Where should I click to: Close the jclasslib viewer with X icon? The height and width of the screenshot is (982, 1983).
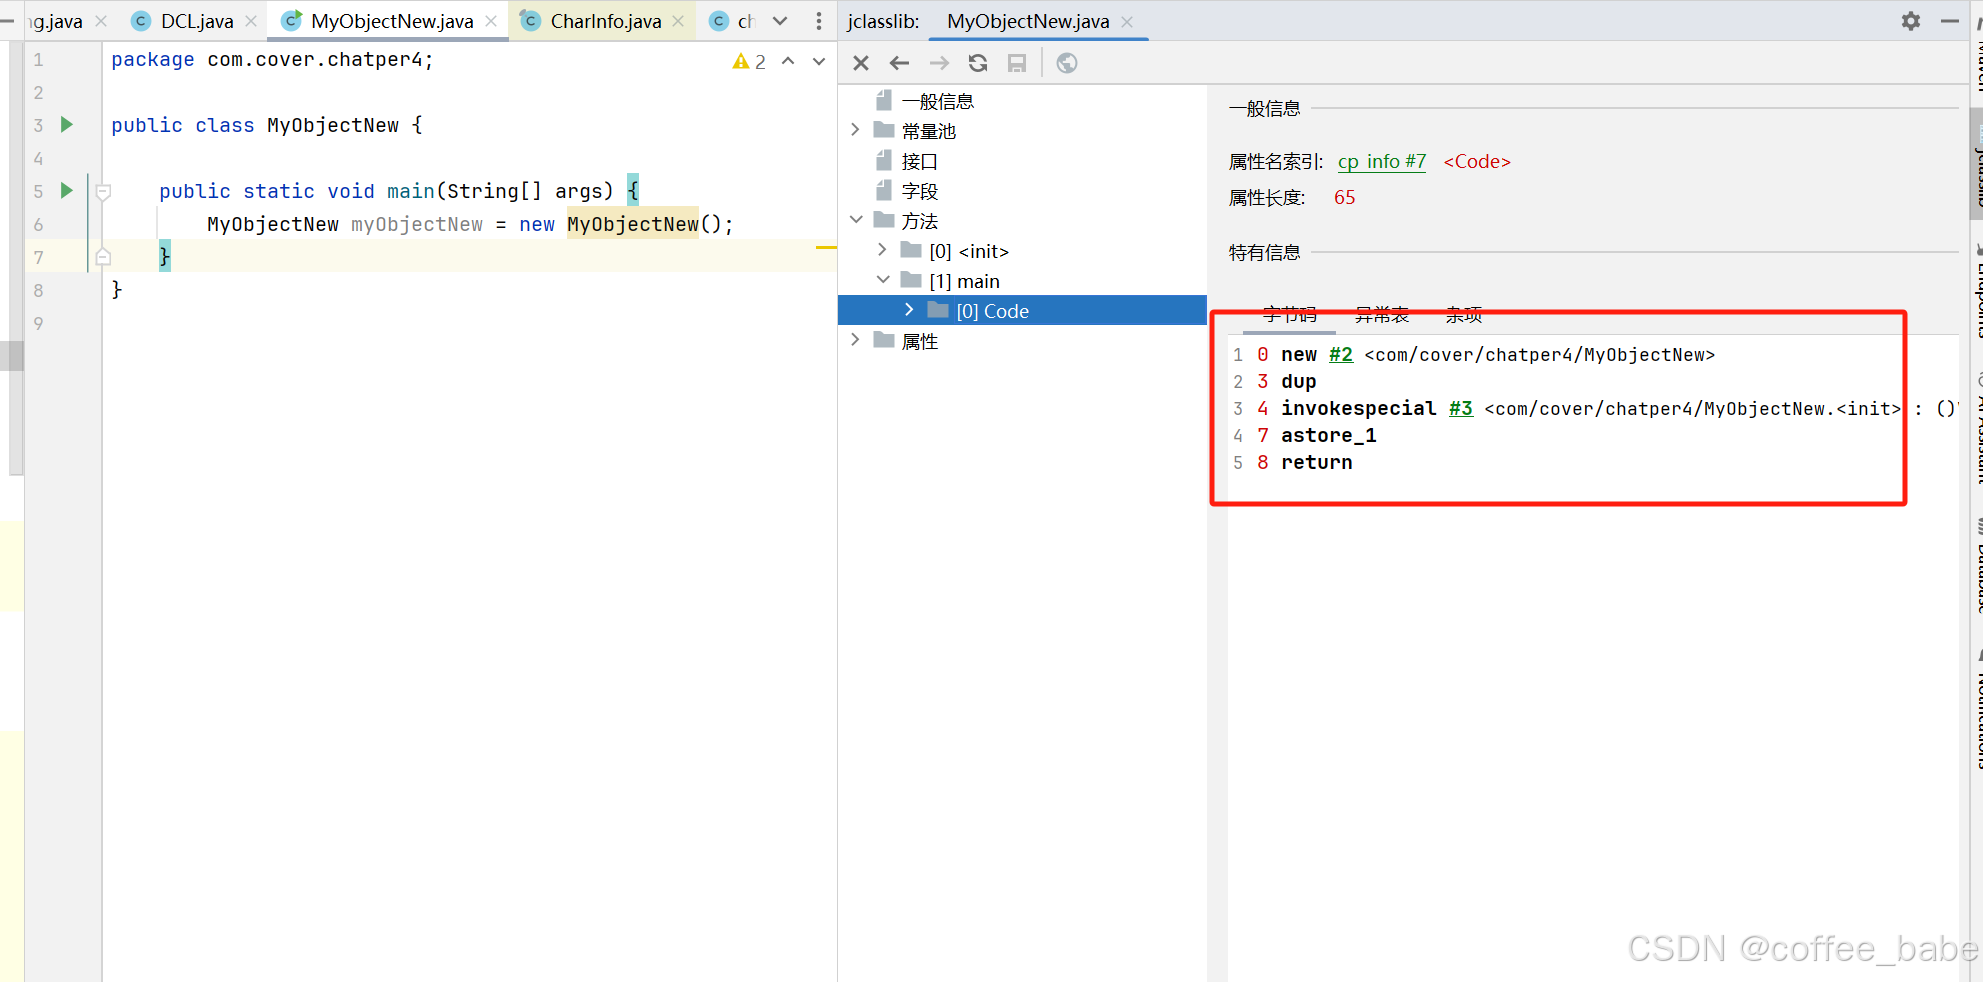coord(861,63)
